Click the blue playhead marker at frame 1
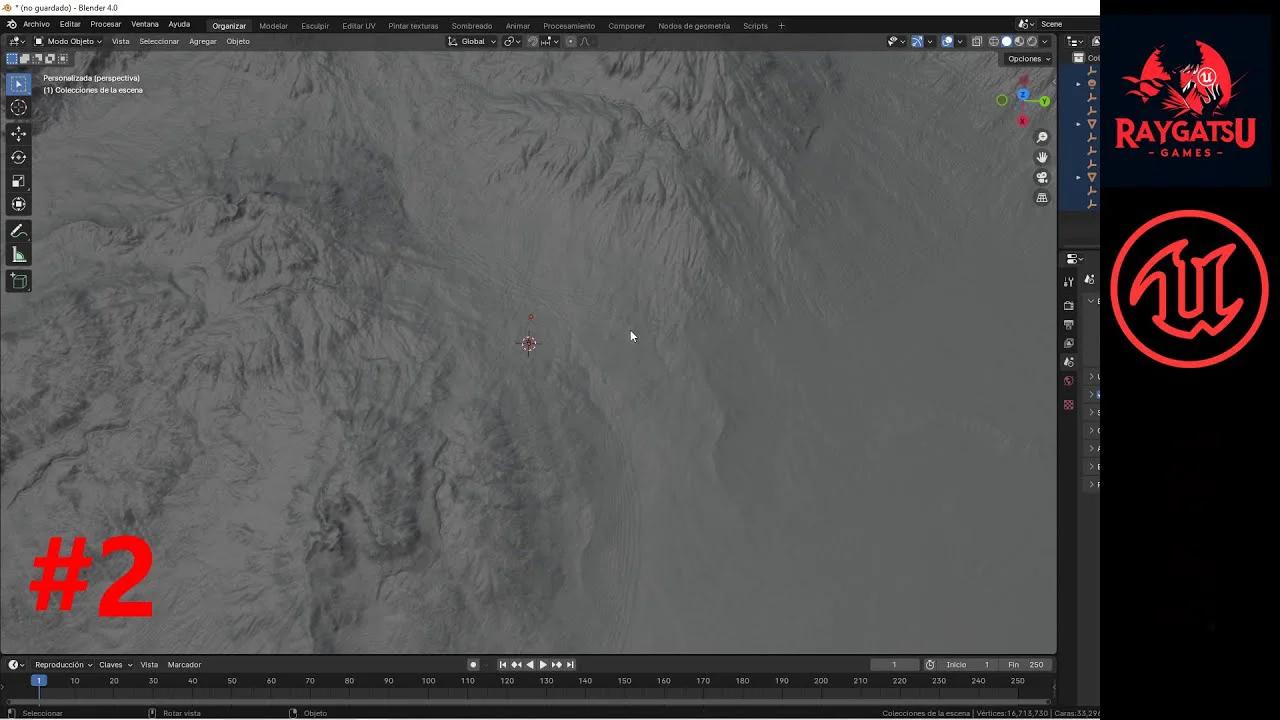 pos(39,681)
